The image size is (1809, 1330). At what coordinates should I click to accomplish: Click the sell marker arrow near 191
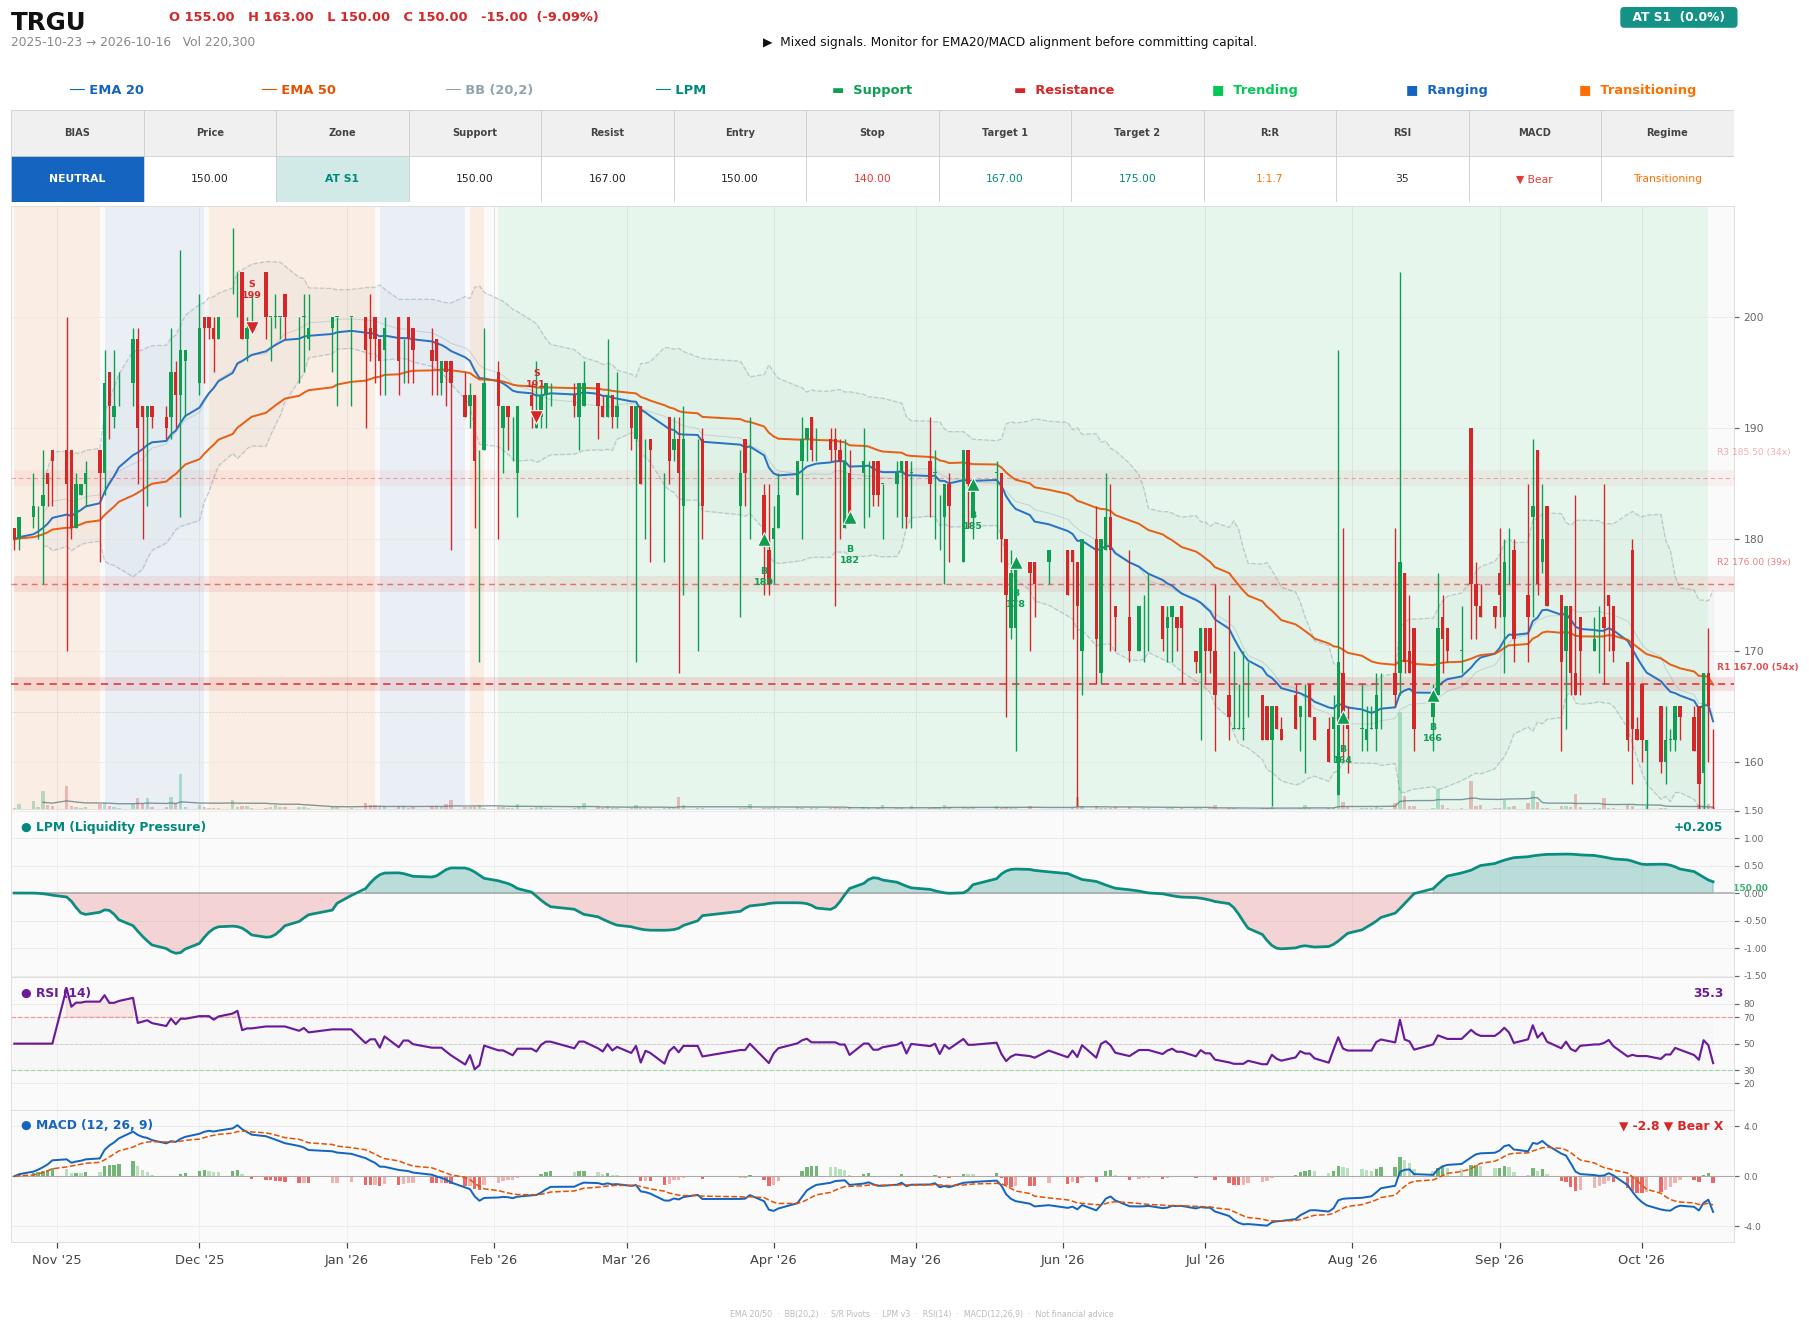(x=536, y=417)
